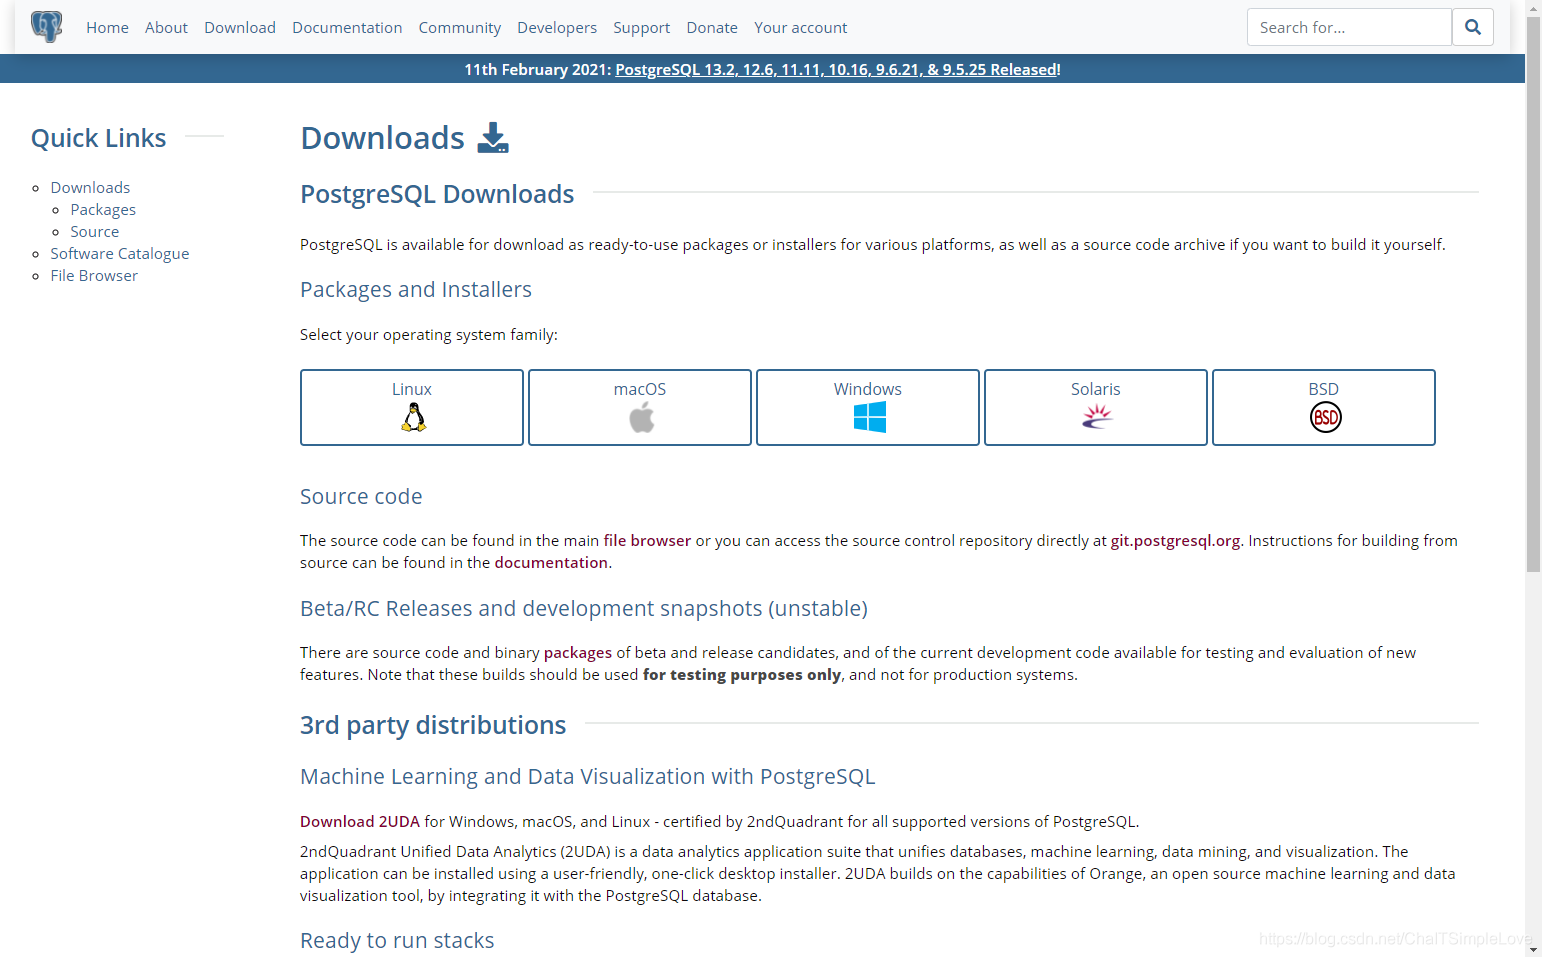Click the download arrow icon beside Downloads heading
Screen dimensions: 1542x957
[x=493, y=137]
